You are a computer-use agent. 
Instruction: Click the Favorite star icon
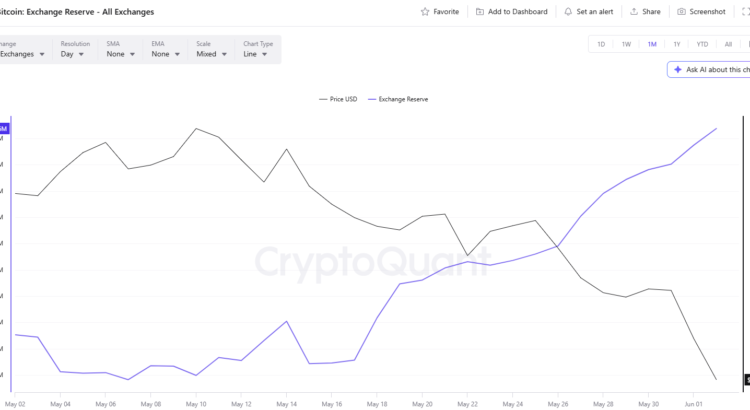[x=425, y=11]
